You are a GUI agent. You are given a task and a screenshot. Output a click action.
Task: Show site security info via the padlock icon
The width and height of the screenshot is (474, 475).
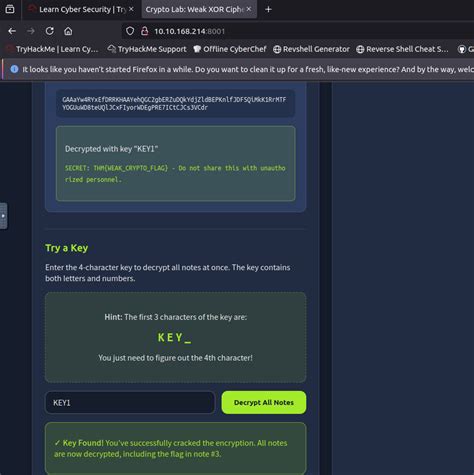[144, 31]
